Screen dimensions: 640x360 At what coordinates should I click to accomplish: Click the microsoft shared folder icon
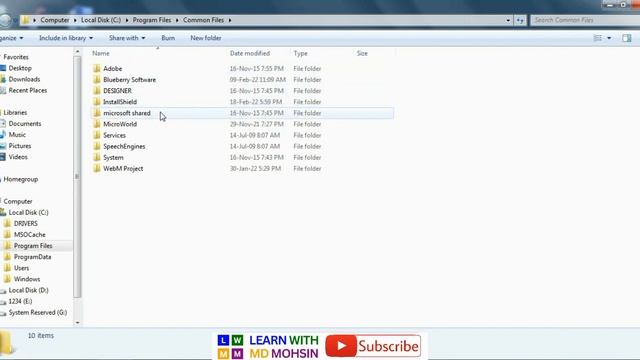click(x=97, y=113)
